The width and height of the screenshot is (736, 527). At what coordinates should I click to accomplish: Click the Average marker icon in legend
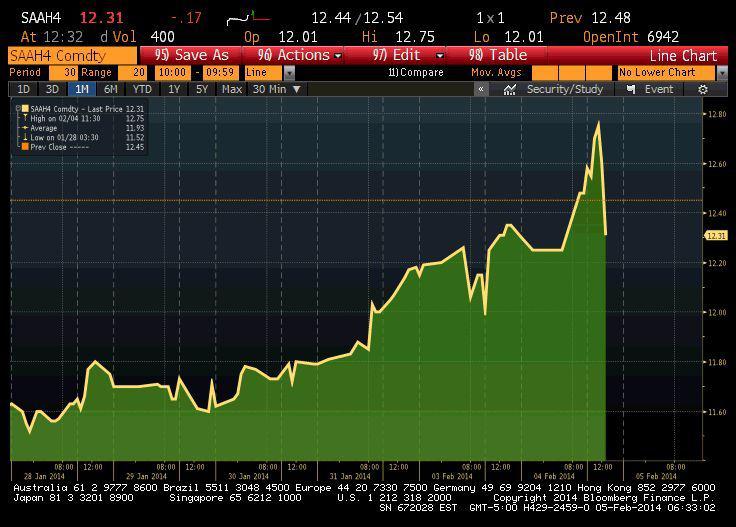point(25,128)
